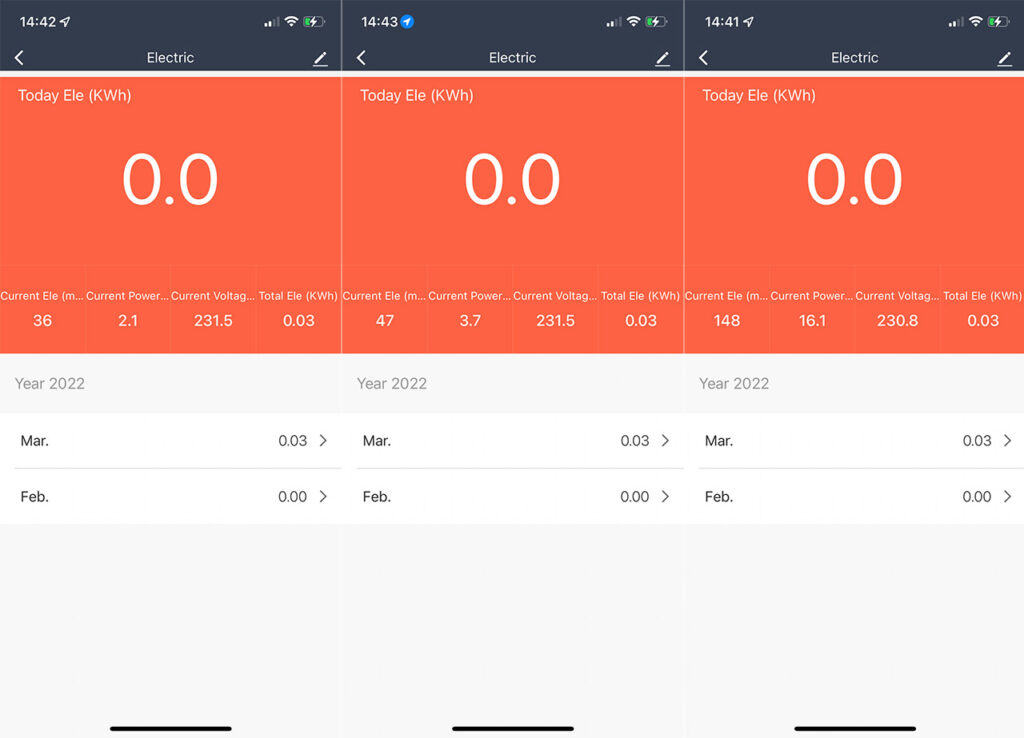Tap back arrow in the 14:41 screen
1024x738 pixels.
(703, 58)
